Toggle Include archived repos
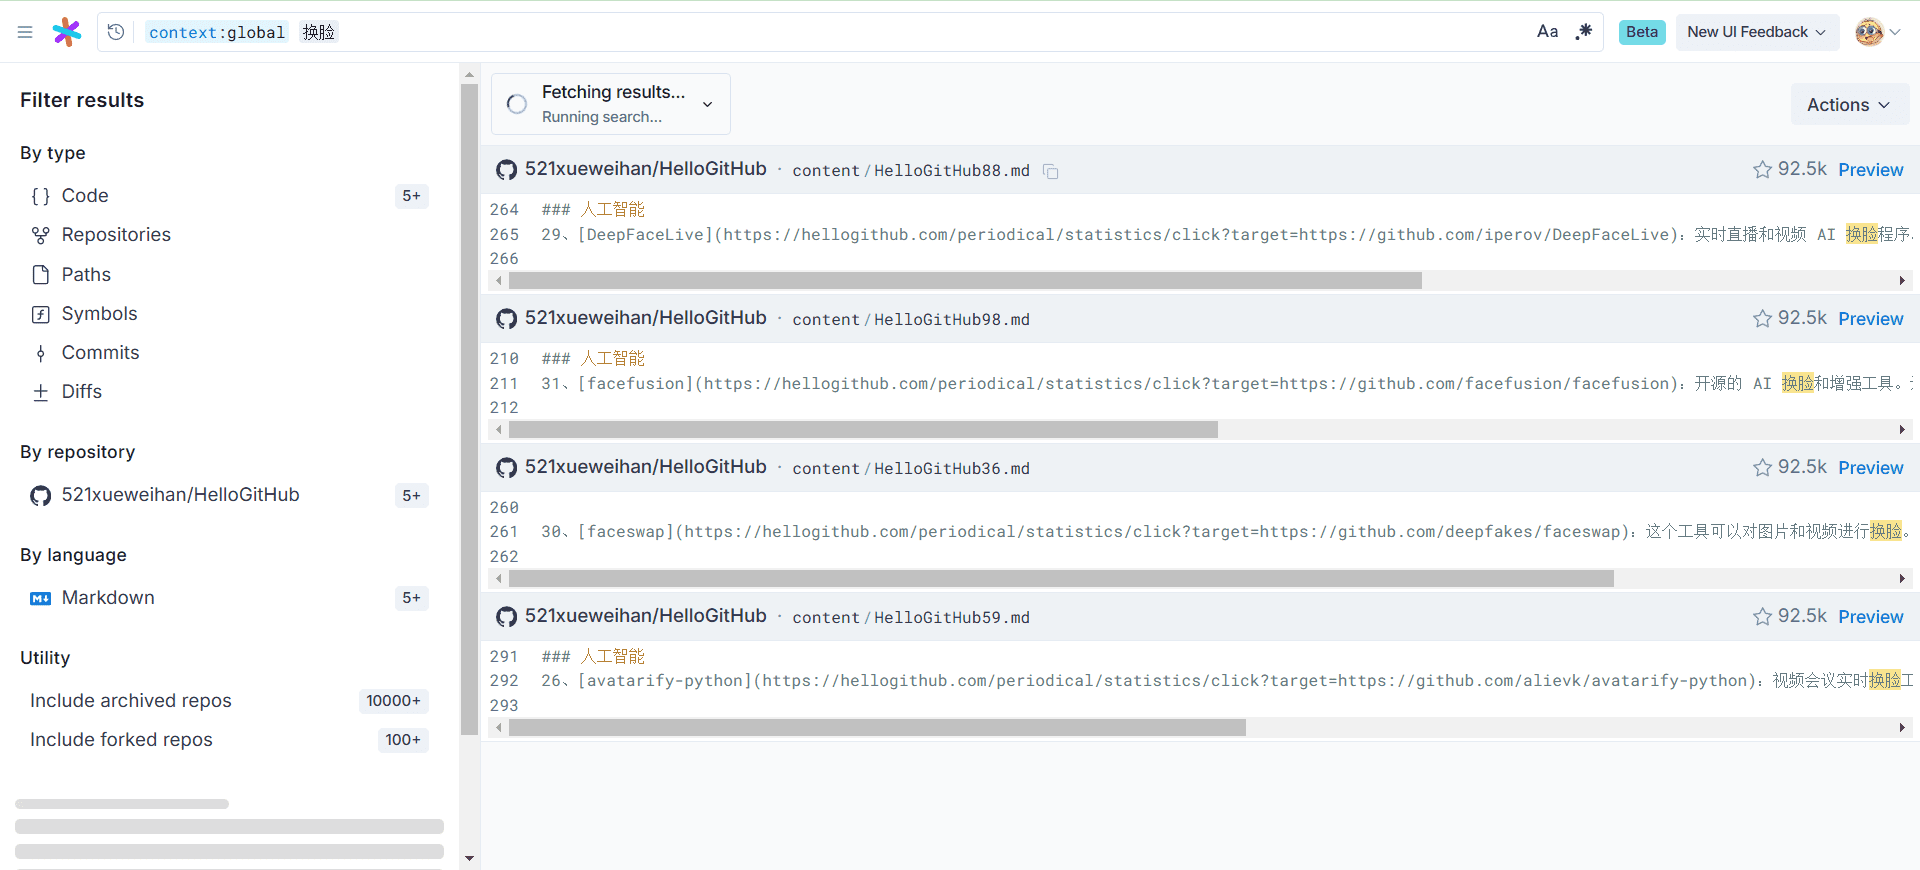The image size is (1920, 870). [229, 701]
